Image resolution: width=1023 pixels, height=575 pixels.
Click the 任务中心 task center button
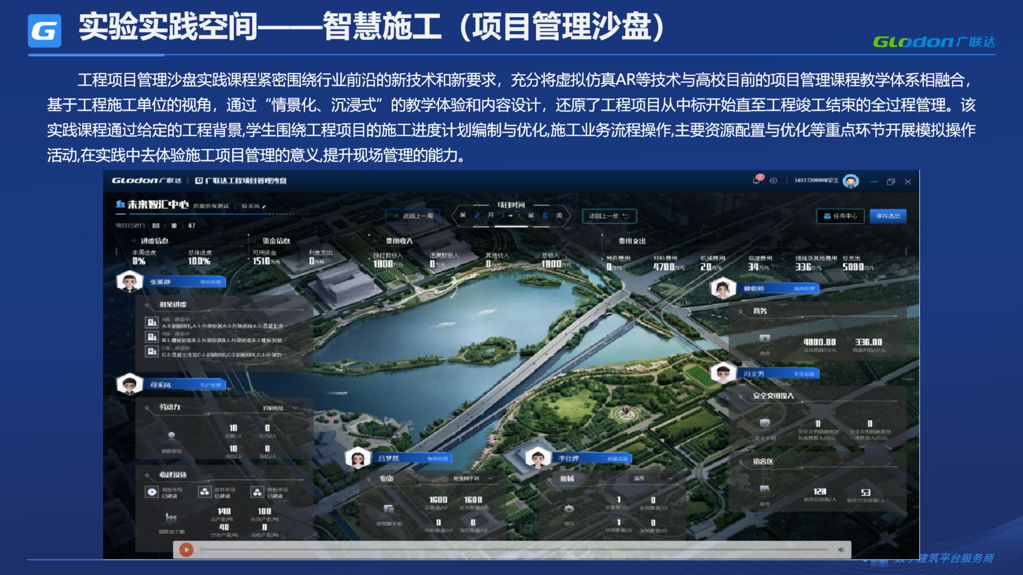(x=839, y=216)
